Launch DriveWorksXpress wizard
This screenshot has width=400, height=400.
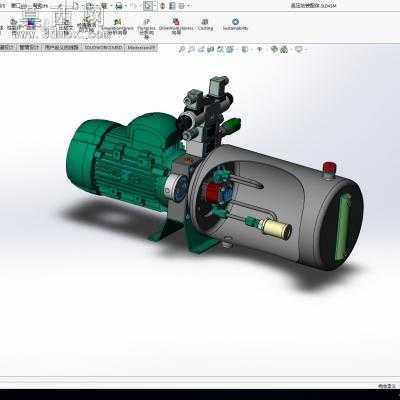[x=176, y=26]
